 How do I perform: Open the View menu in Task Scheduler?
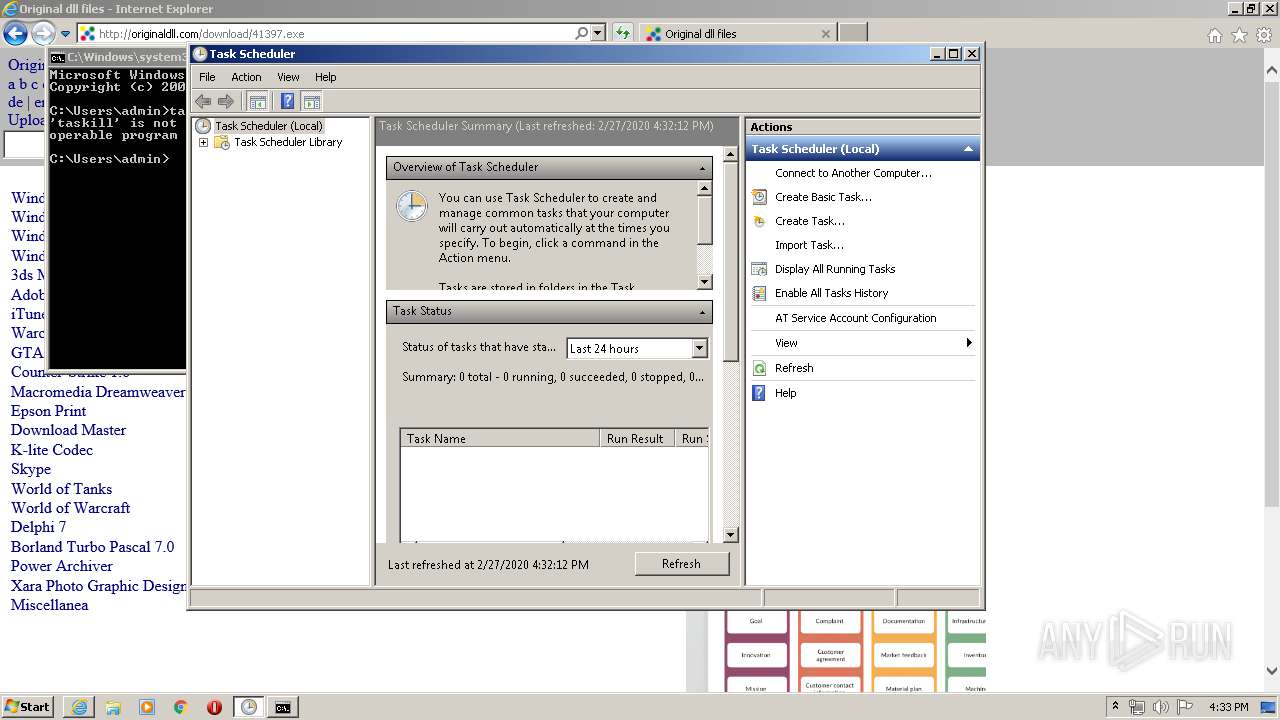[288, 77]
